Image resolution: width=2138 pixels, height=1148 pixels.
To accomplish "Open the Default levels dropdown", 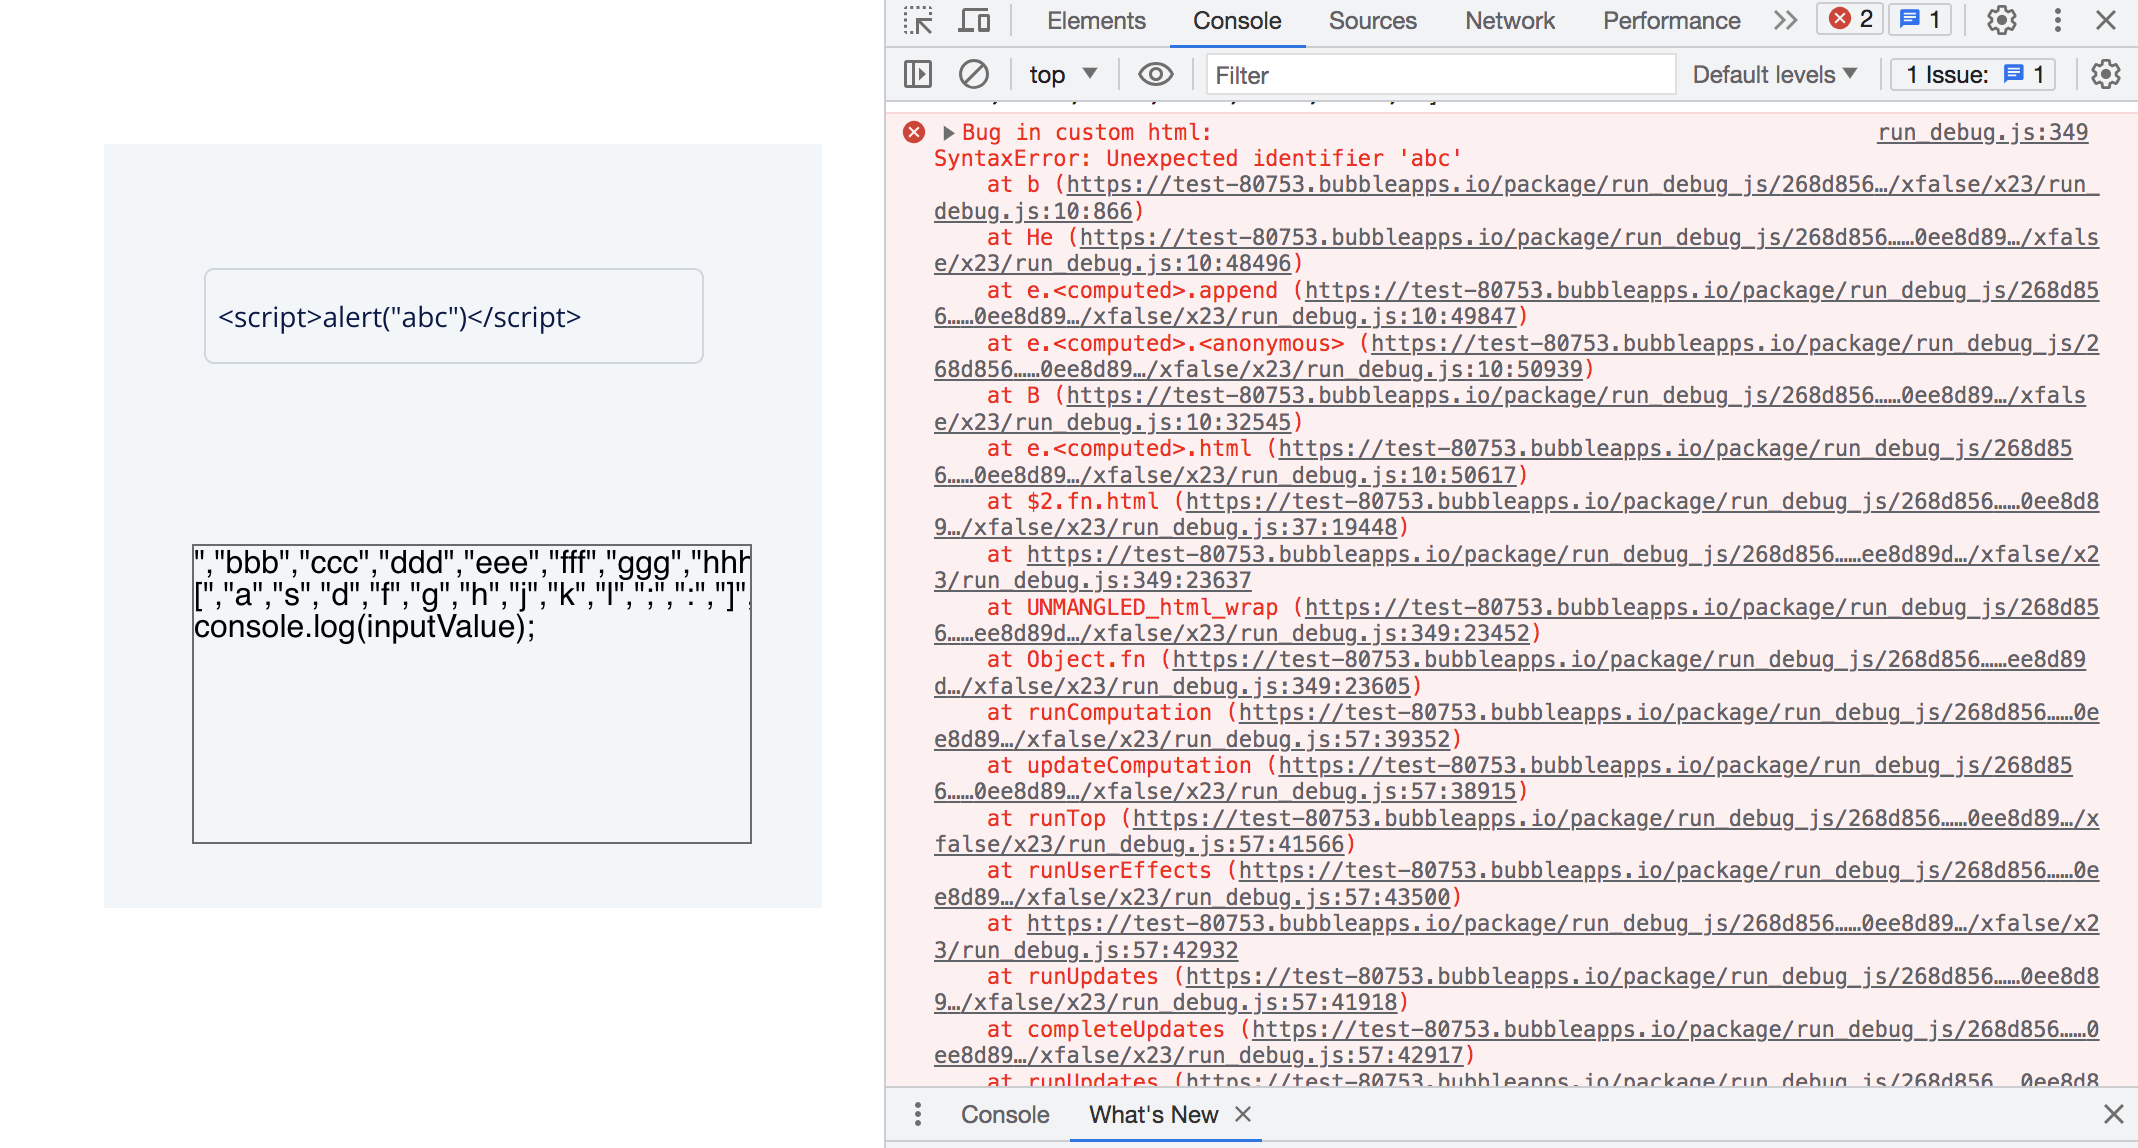I will (x=1774, y=74).
